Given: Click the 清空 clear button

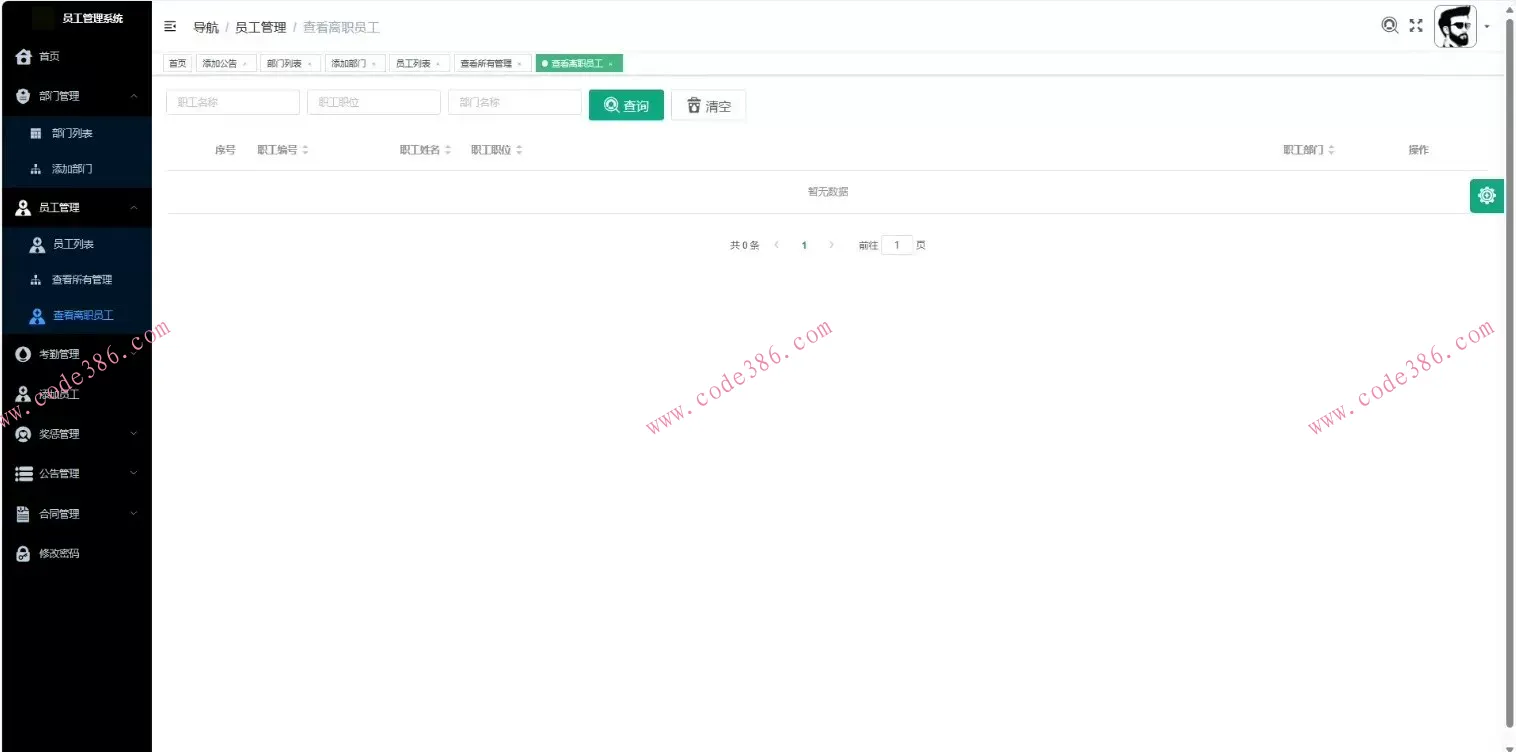Looking at the screenshot, I should click(708, 104).
